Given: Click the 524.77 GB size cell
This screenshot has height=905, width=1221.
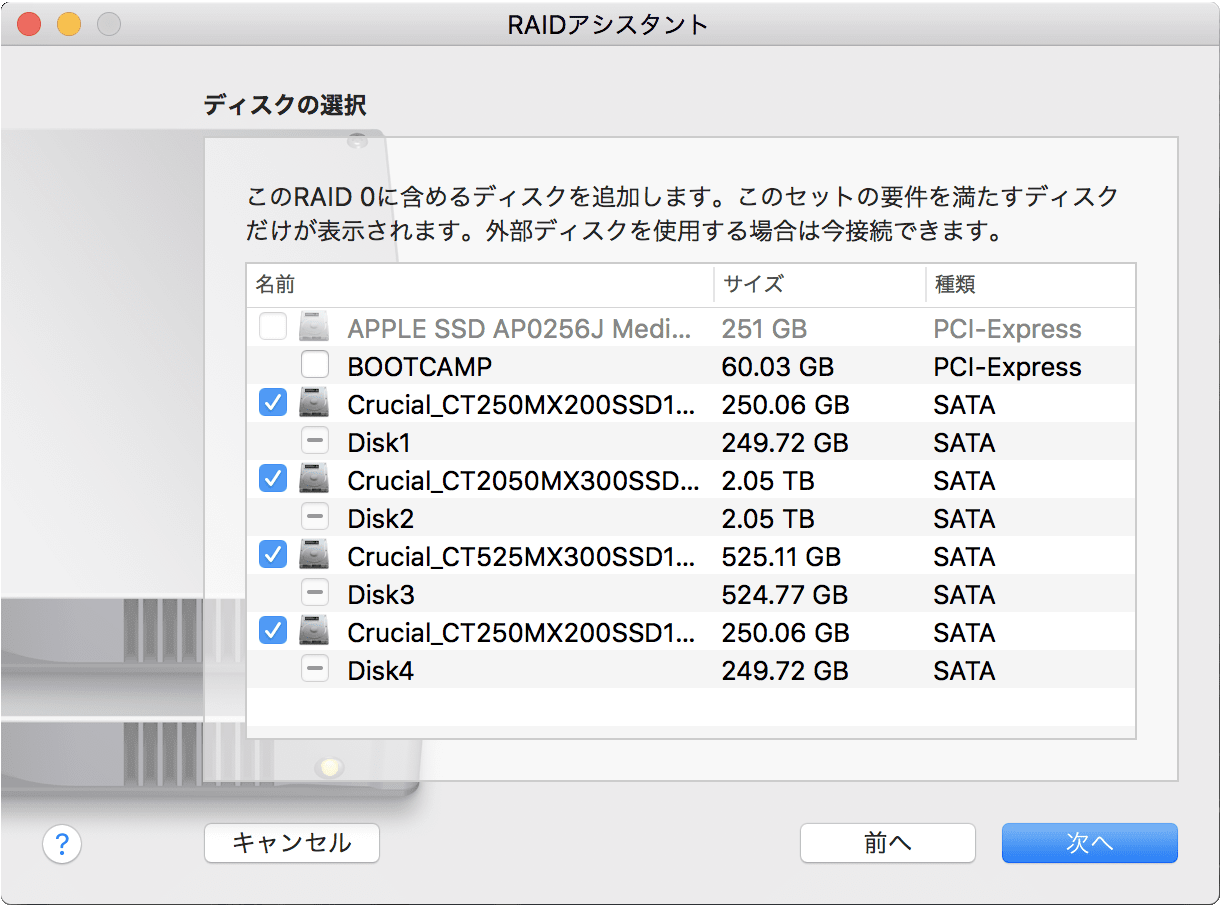Looking at the screenshot, I should coord(785,595).
